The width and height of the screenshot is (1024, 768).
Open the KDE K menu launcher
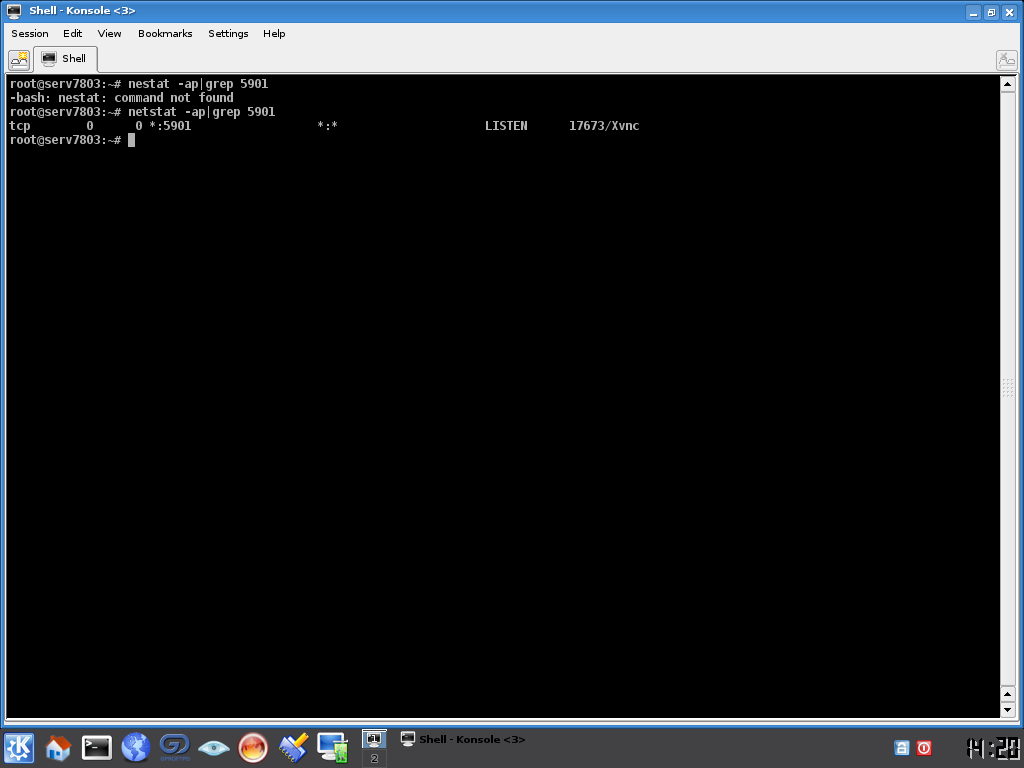coord(19,747)
